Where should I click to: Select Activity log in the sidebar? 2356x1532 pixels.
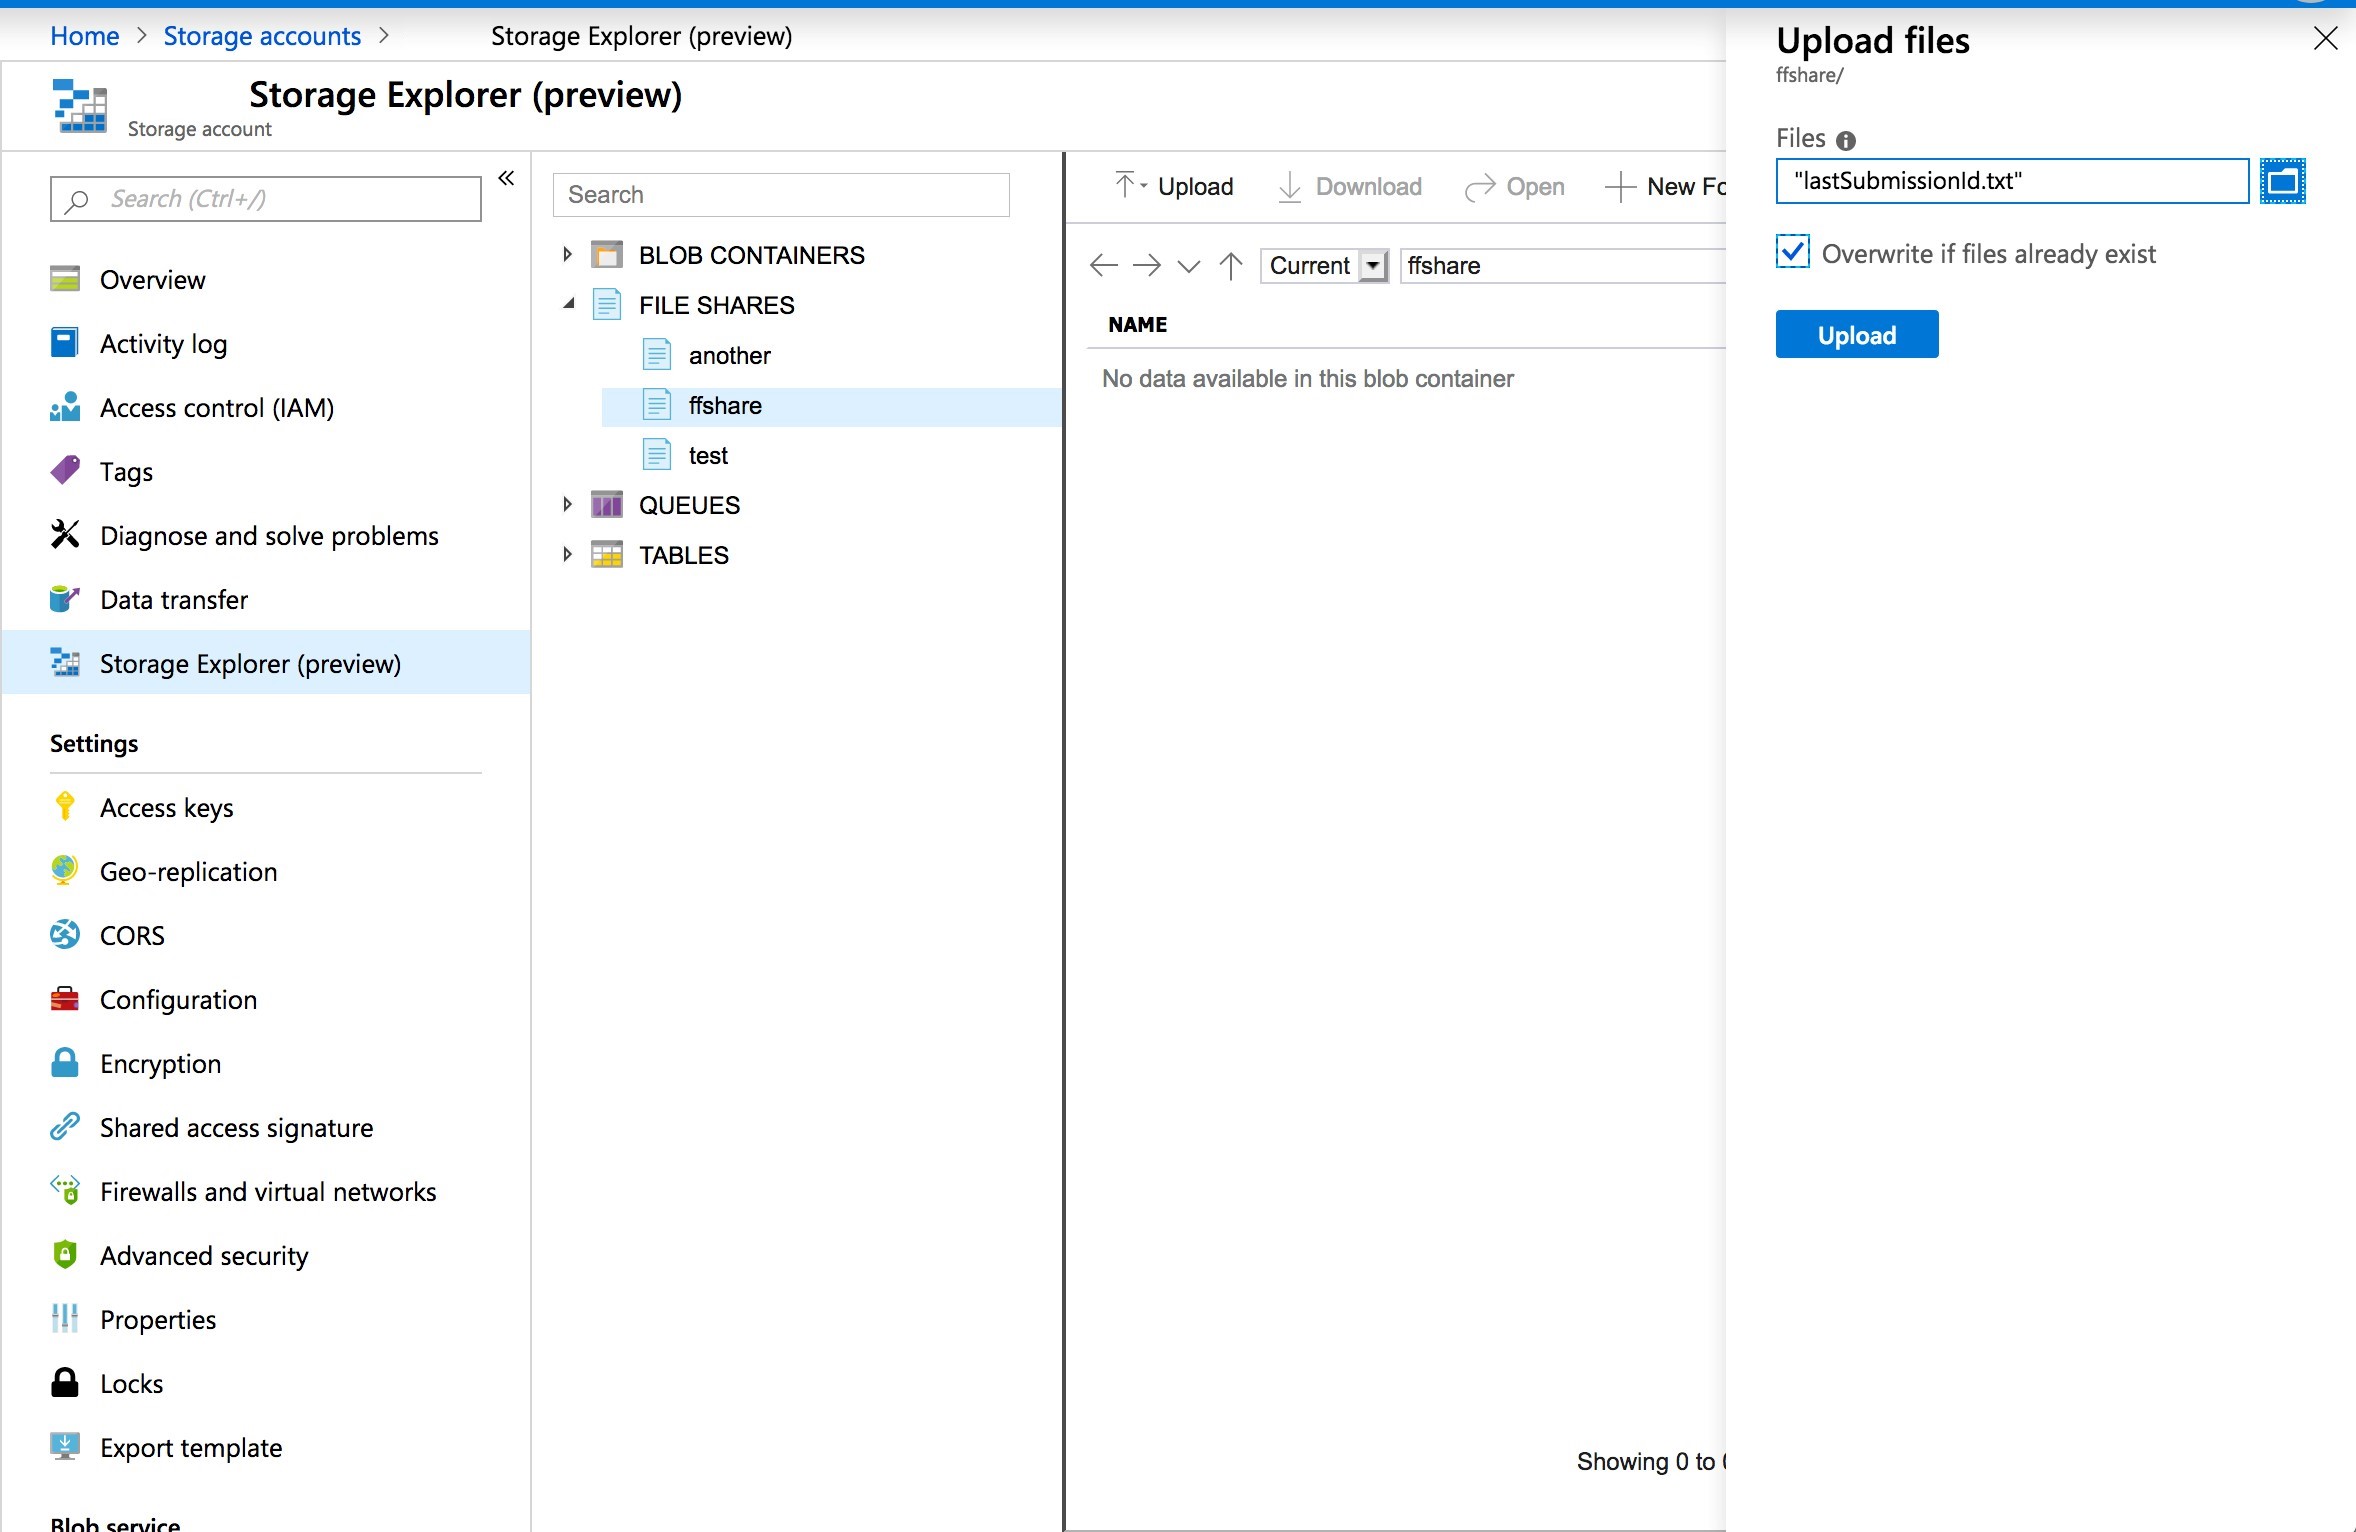click(x=163, y=343)
